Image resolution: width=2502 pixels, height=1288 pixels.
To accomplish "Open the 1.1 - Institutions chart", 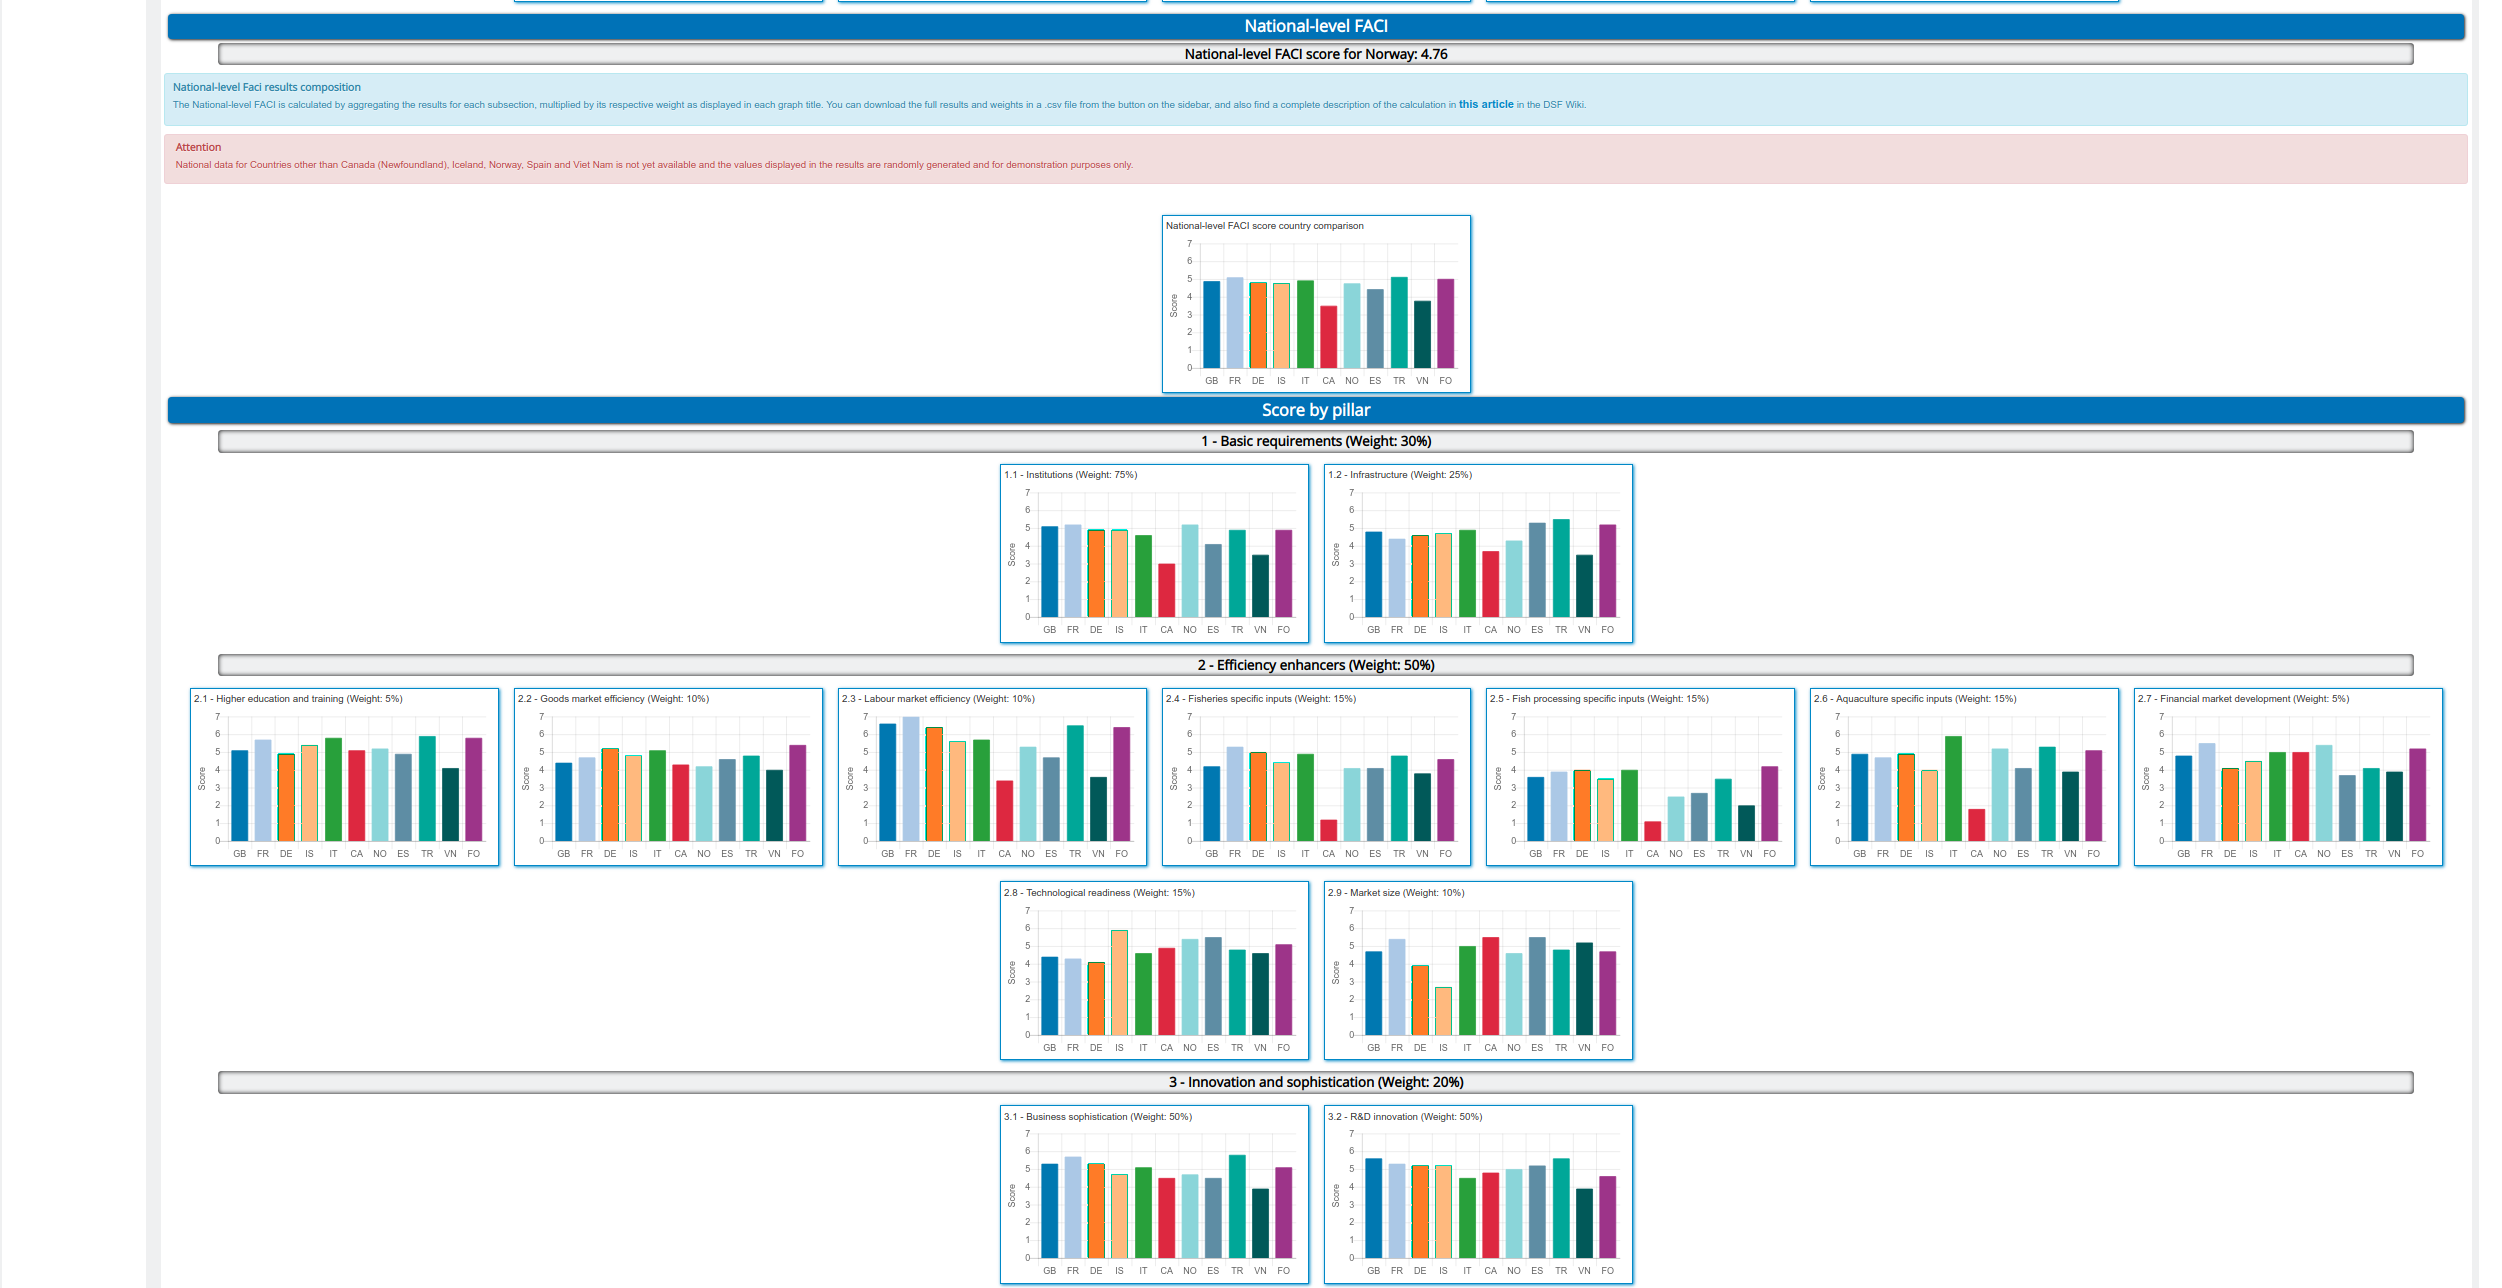I will [x=1154, y=553].
